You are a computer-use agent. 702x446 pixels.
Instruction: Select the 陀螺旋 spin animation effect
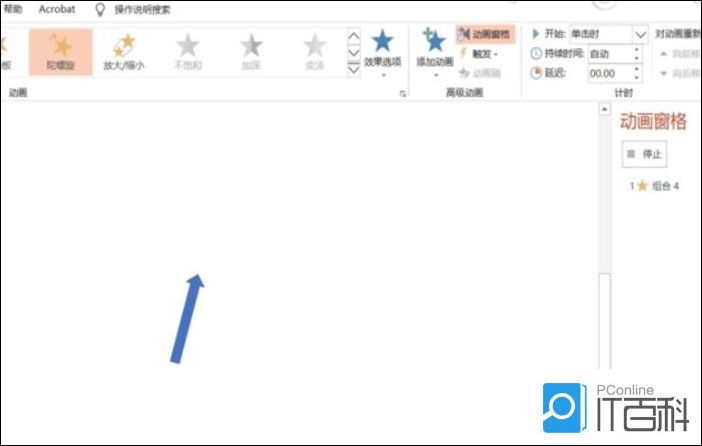pos(60,52)
